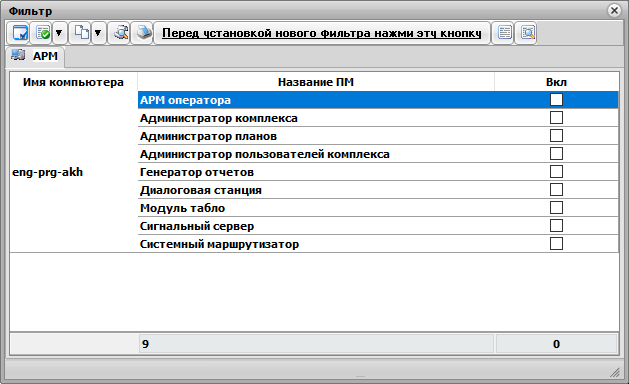Open dropdown arrow next to copy icon

point(98,33)
